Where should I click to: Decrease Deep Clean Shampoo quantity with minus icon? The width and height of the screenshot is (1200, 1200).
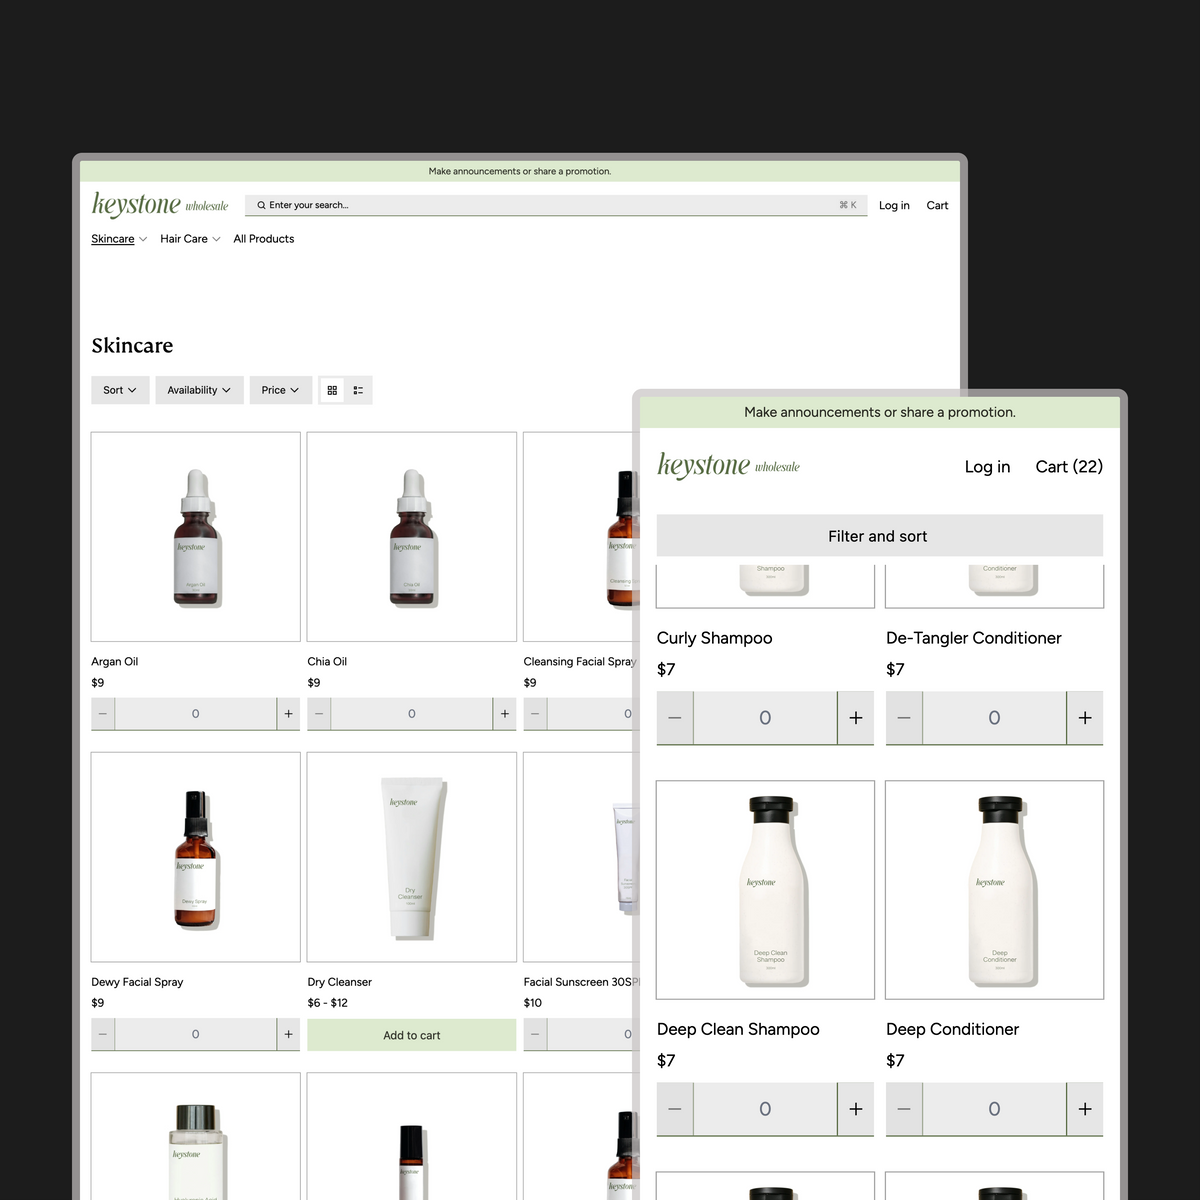[x=675, y=1108]
